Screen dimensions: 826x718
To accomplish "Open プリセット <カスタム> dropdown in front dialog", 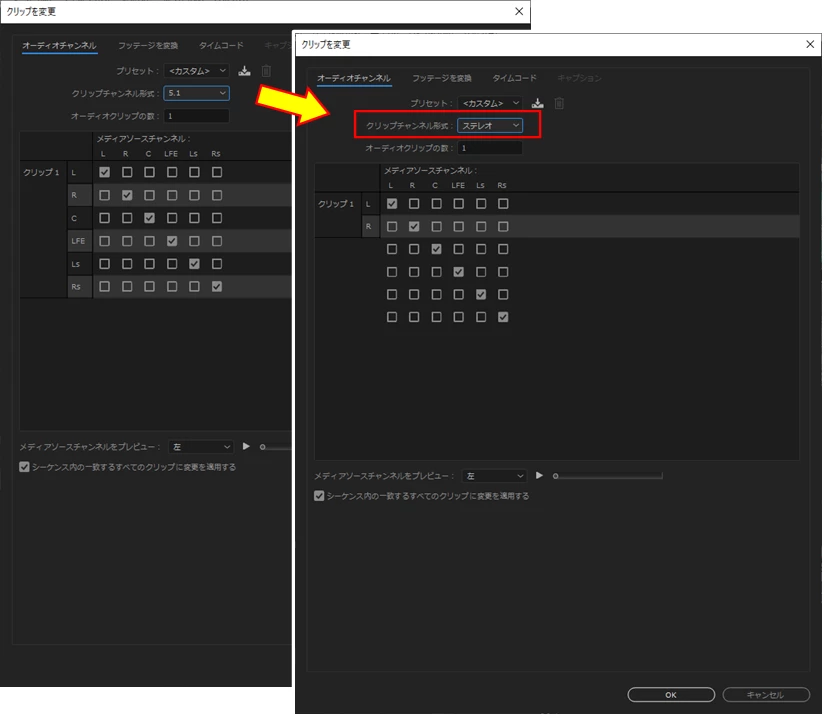I will pyautogui.click(x=490, y=103).
